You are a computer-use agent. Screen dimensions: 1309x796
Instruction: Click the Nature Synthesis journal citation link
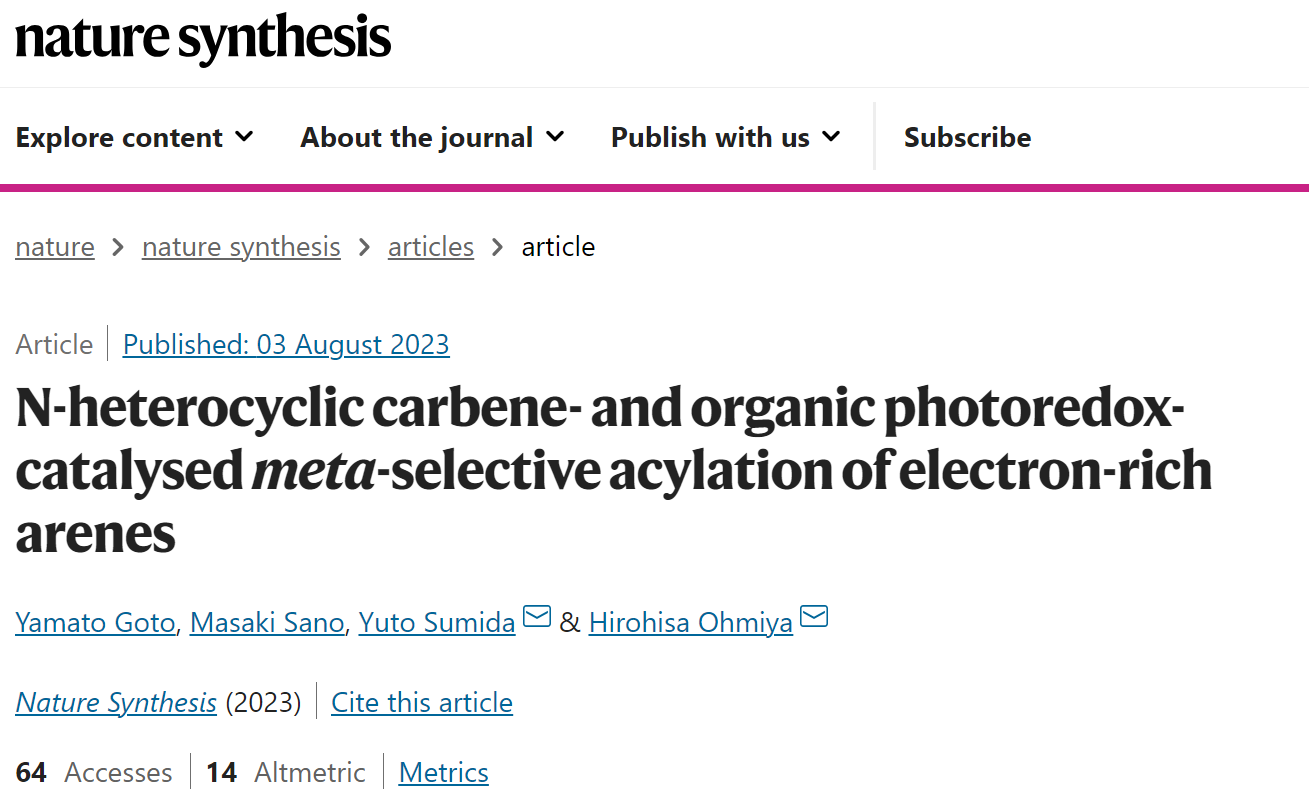point(116,702)
